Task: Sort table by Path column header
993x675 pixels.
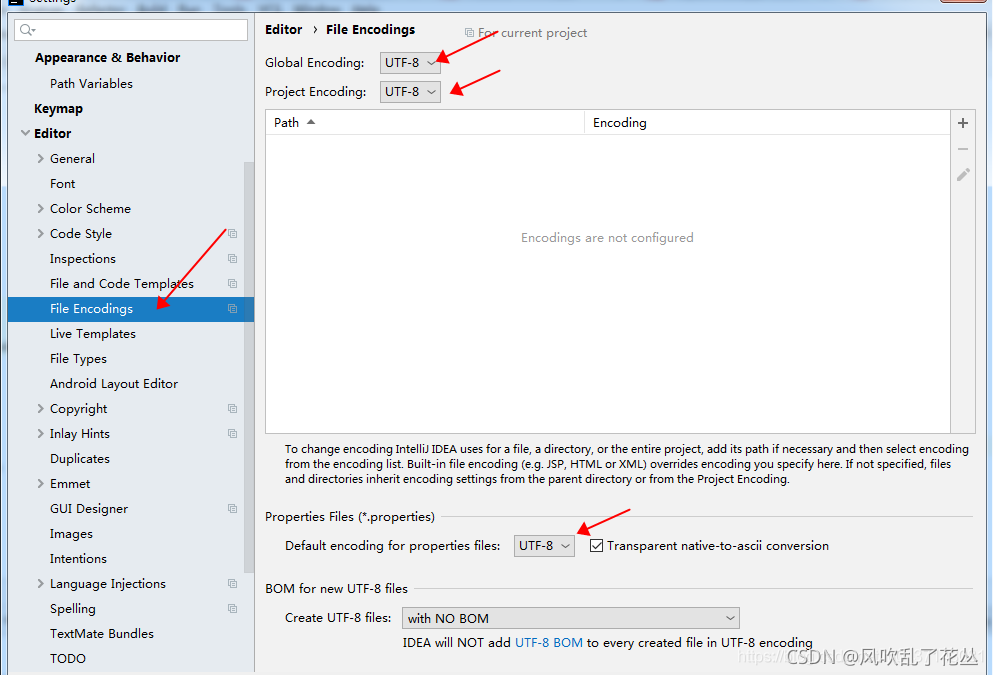Action: (x=425, y=122)
